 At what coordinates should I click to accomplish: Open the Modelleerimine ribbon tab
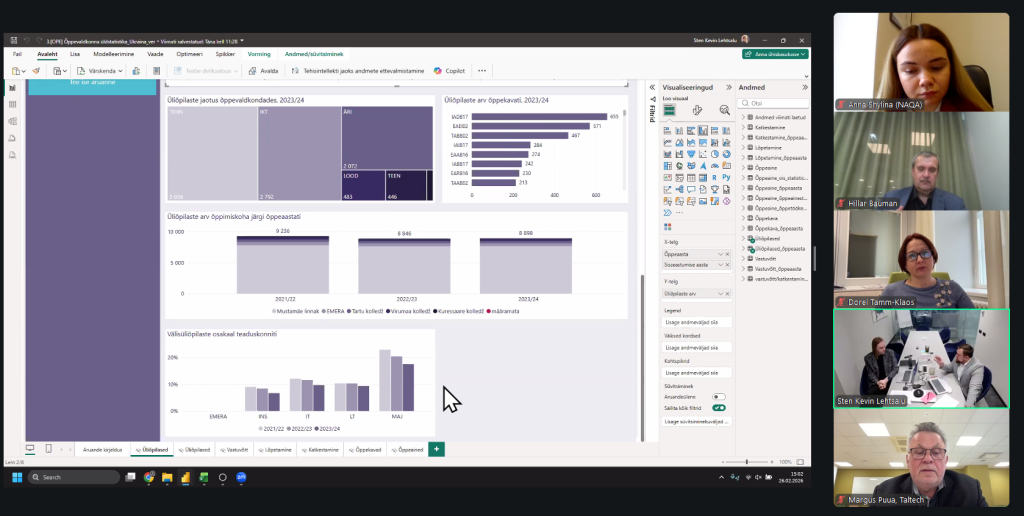tap(113, 53)
